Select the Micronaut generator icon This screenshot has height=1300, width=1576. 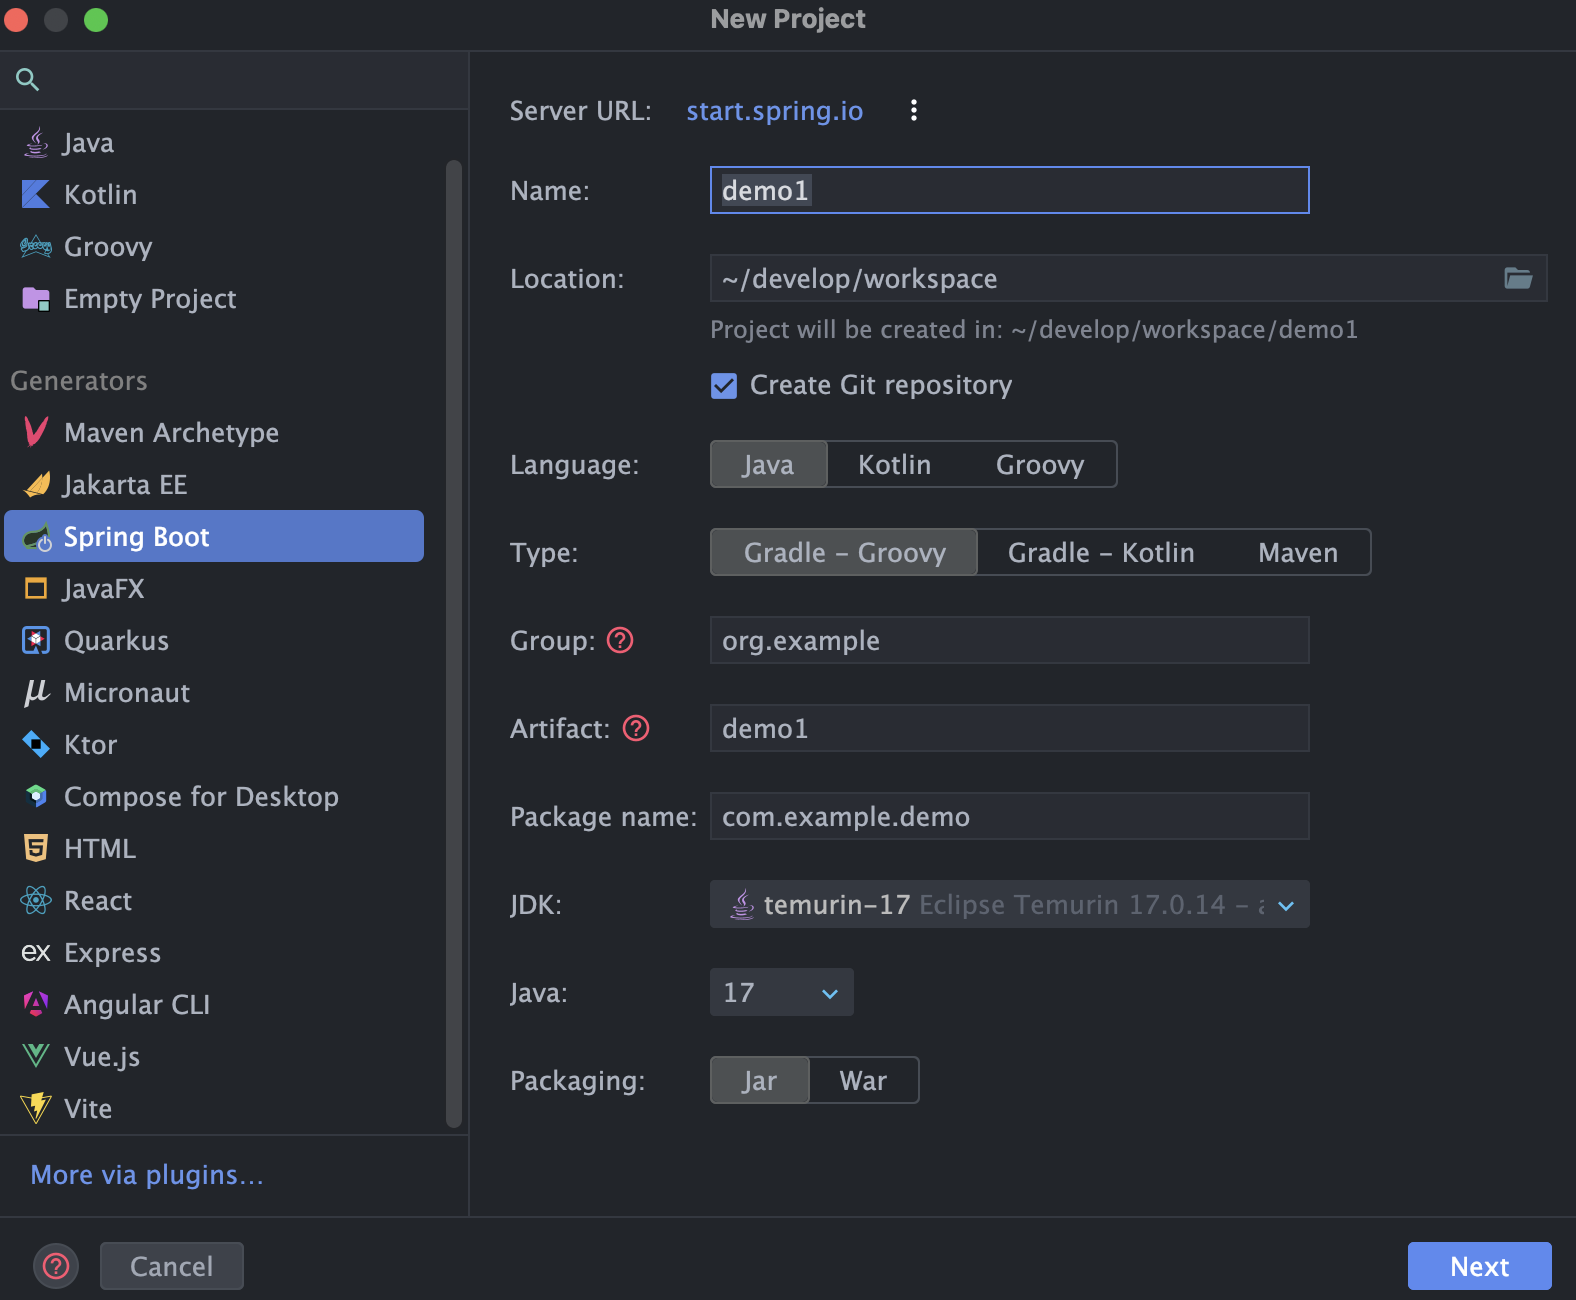click(36, 692)
